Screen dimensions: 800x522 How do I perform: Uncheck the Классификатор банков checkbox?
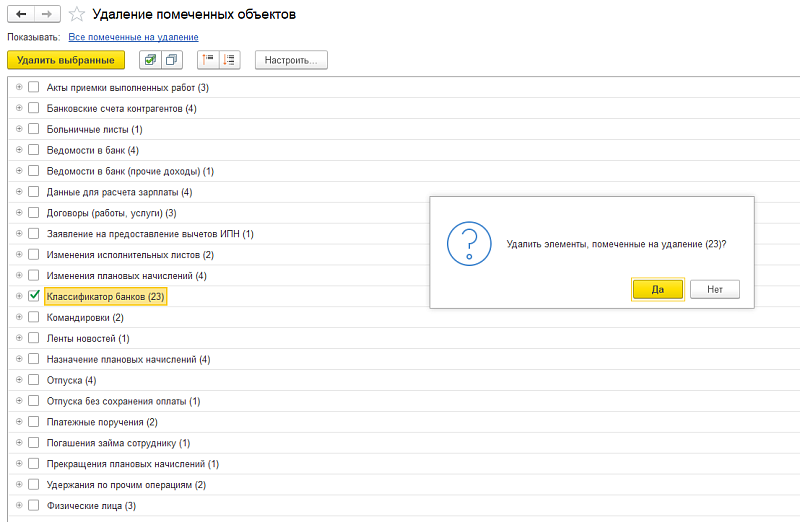coord(34,296)
